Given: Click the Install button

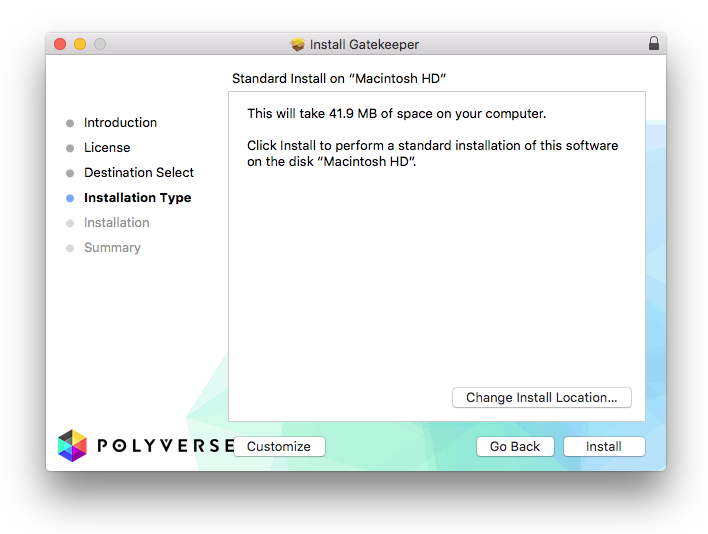Looking at the screenshot, I should [x=604, y=446].
